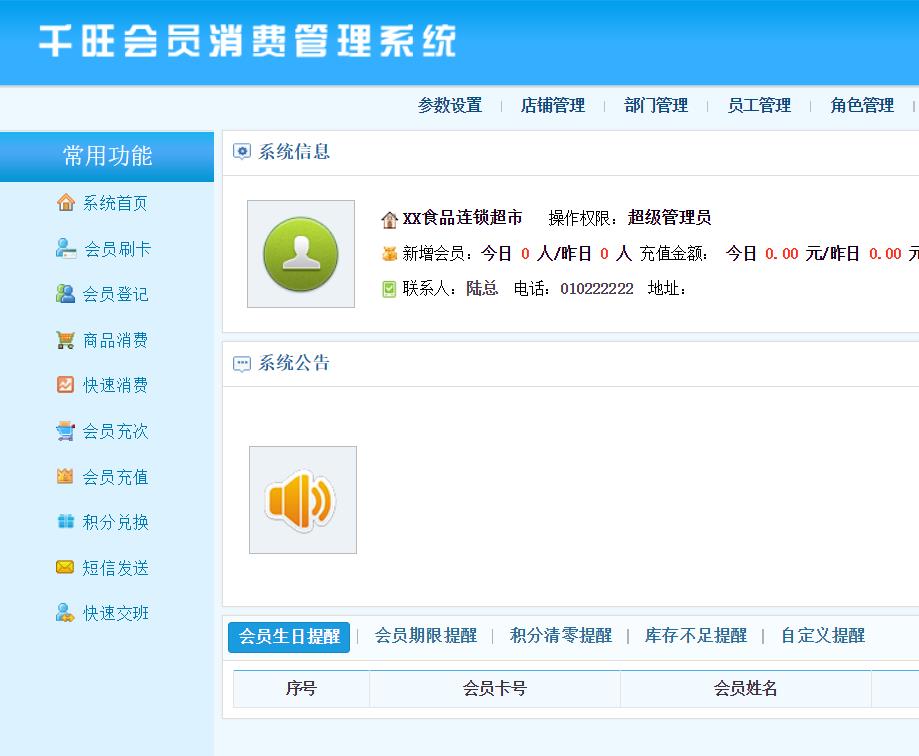The width and height of the screenshot is (919, 756).
Task: Open 部门管理 in the top menu
Action: pos(656,105)
